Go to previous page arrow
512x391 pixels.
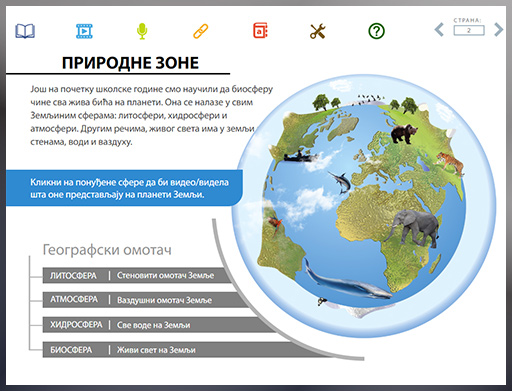coord(439,29)
